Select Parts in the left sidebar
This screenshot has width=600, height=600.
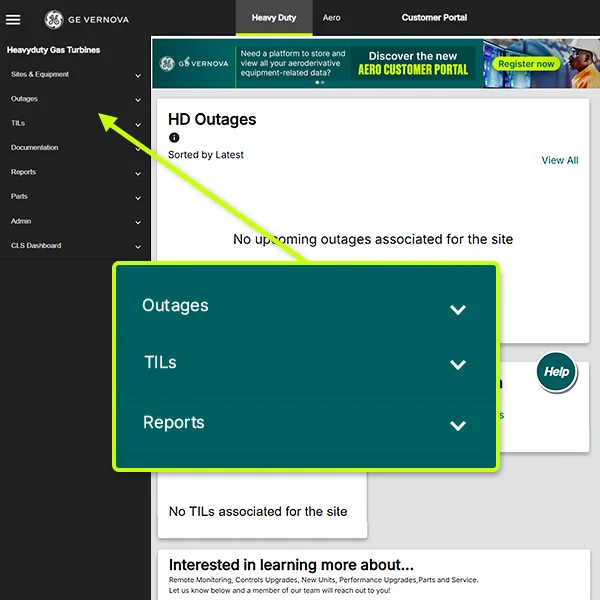(x=19, y=196)
